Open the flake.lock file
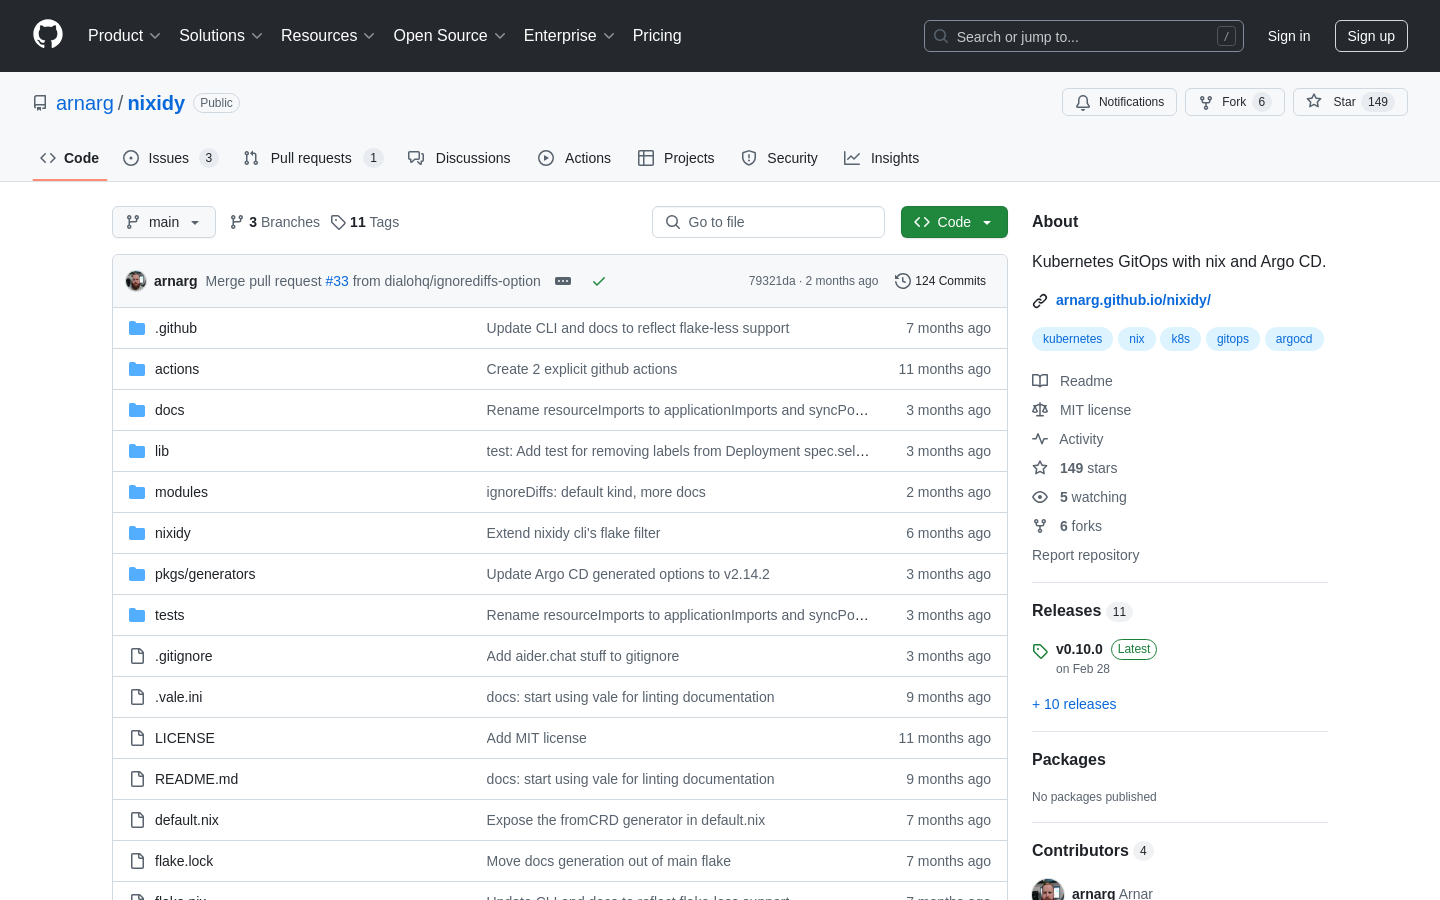This screenshot has width=1440, height=900. (x=184, y=861)
